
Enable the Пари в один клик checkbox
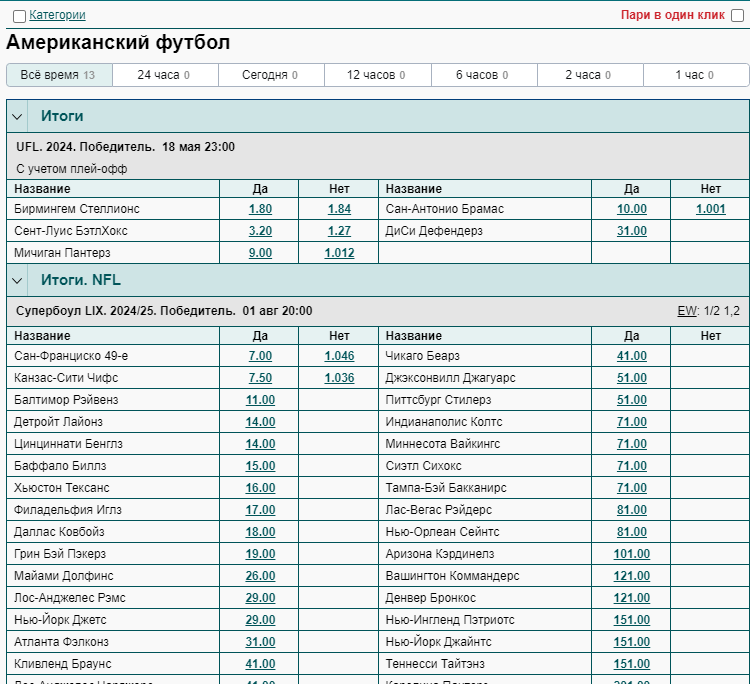tap(737, 16)
